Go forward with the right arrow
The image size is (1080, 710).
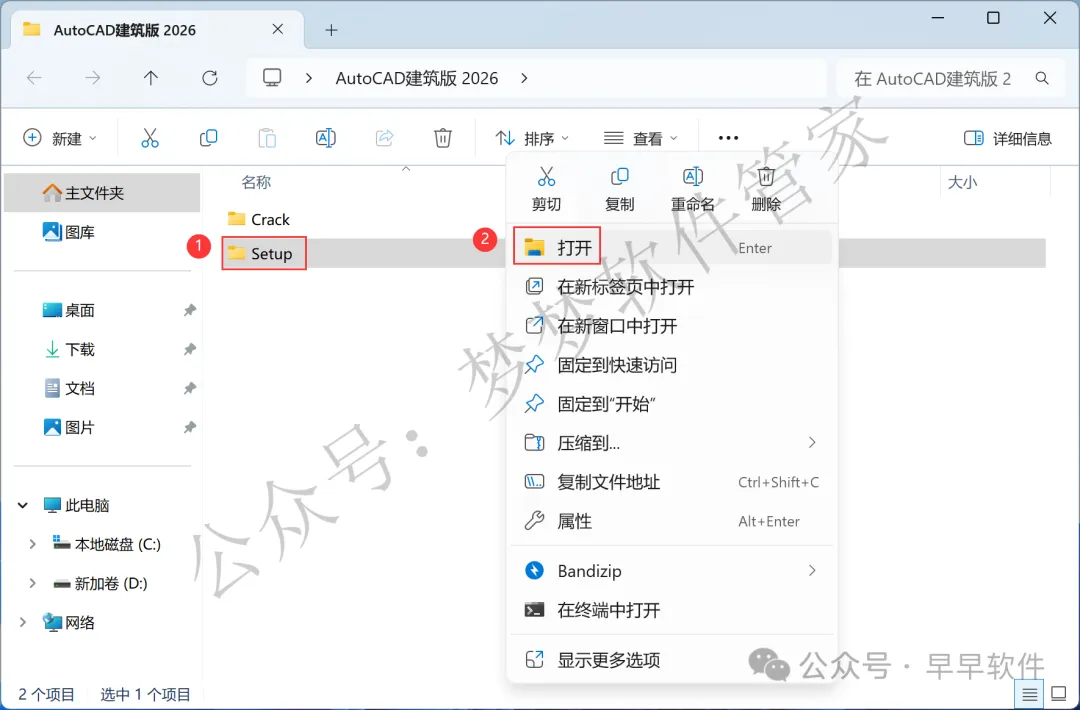point(92,78)
